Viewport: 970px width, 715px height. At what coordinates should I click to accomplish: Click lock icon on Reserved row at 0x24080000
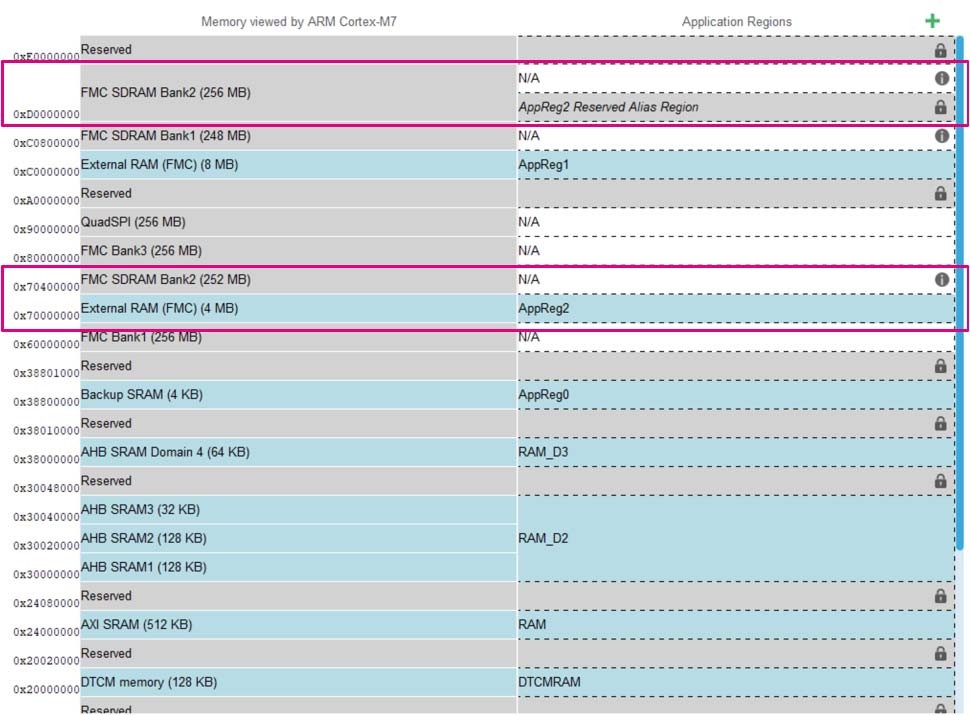click(x=940, y=596)
